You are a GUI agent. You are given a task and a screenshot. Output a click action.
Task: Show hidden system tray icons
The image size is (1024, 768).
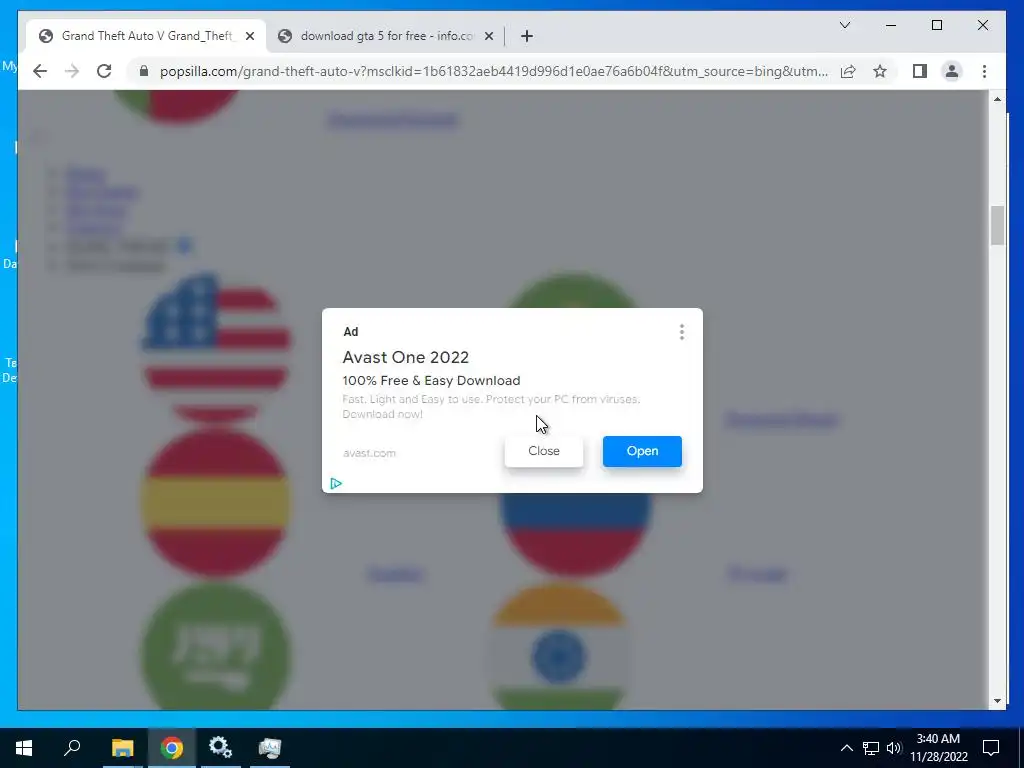[846, 748]
